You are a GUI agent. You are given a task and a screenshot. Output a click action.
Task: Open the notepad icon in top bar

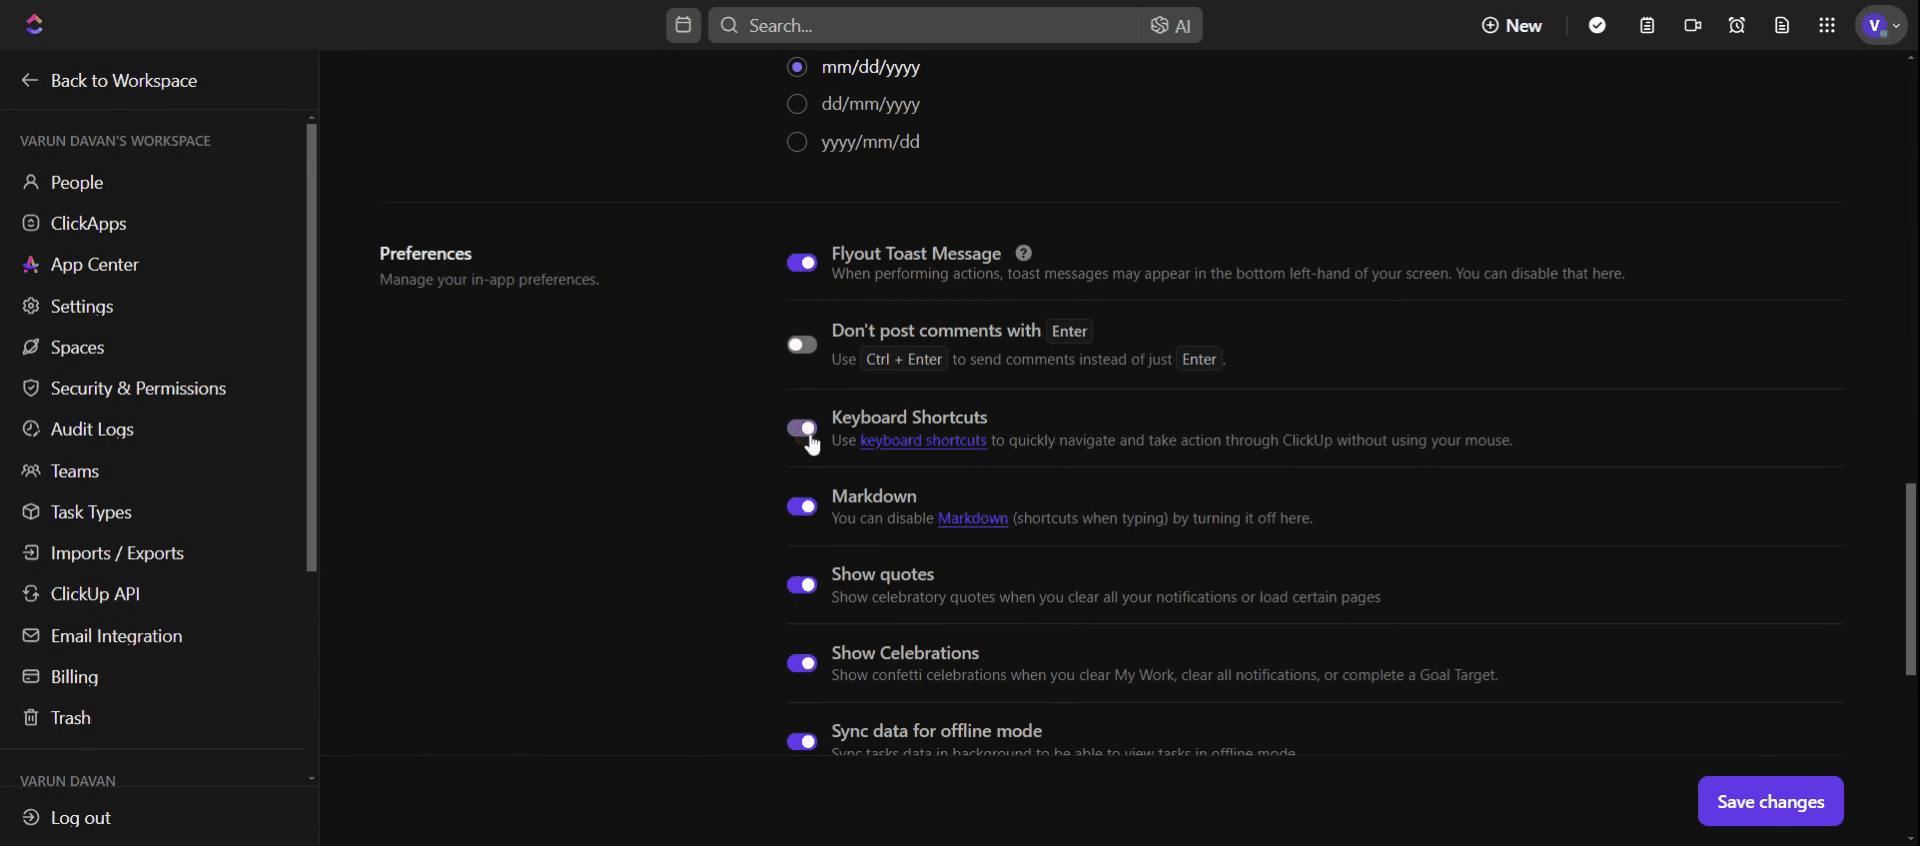tap(1647, 25)
